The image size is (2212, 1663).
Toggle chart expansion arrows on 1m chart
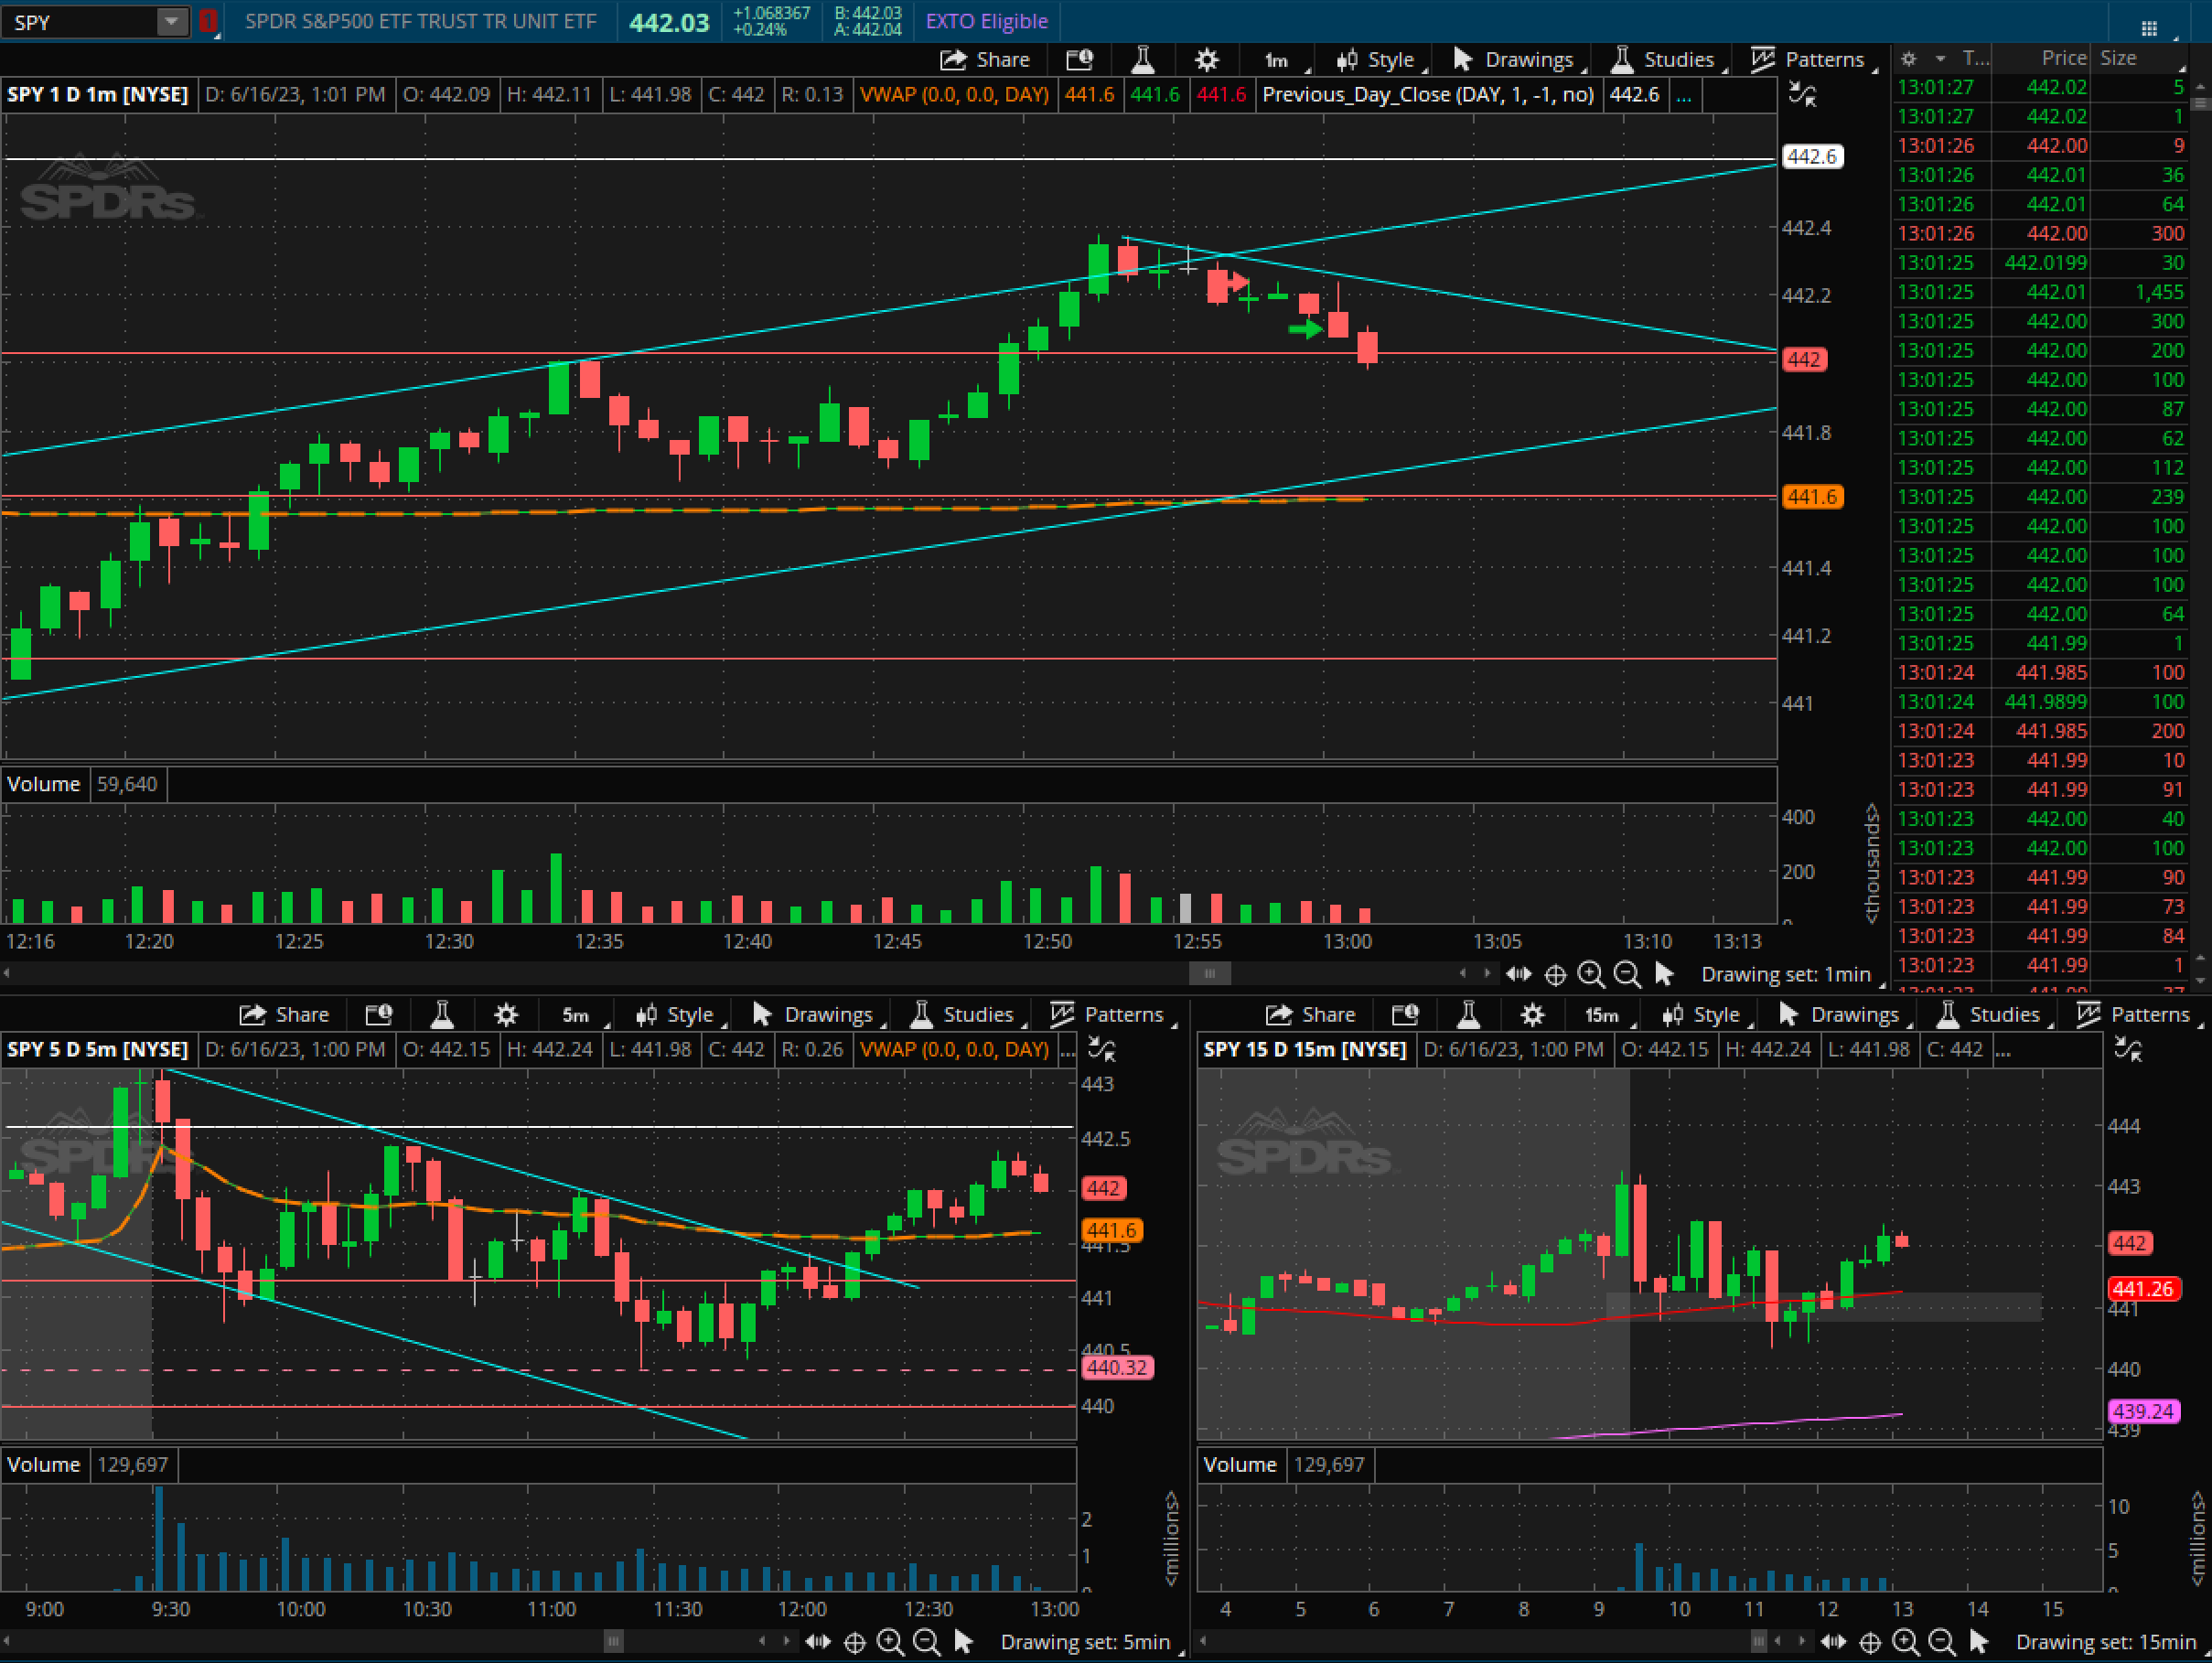pyautogui.click(x=1802, y=95)
